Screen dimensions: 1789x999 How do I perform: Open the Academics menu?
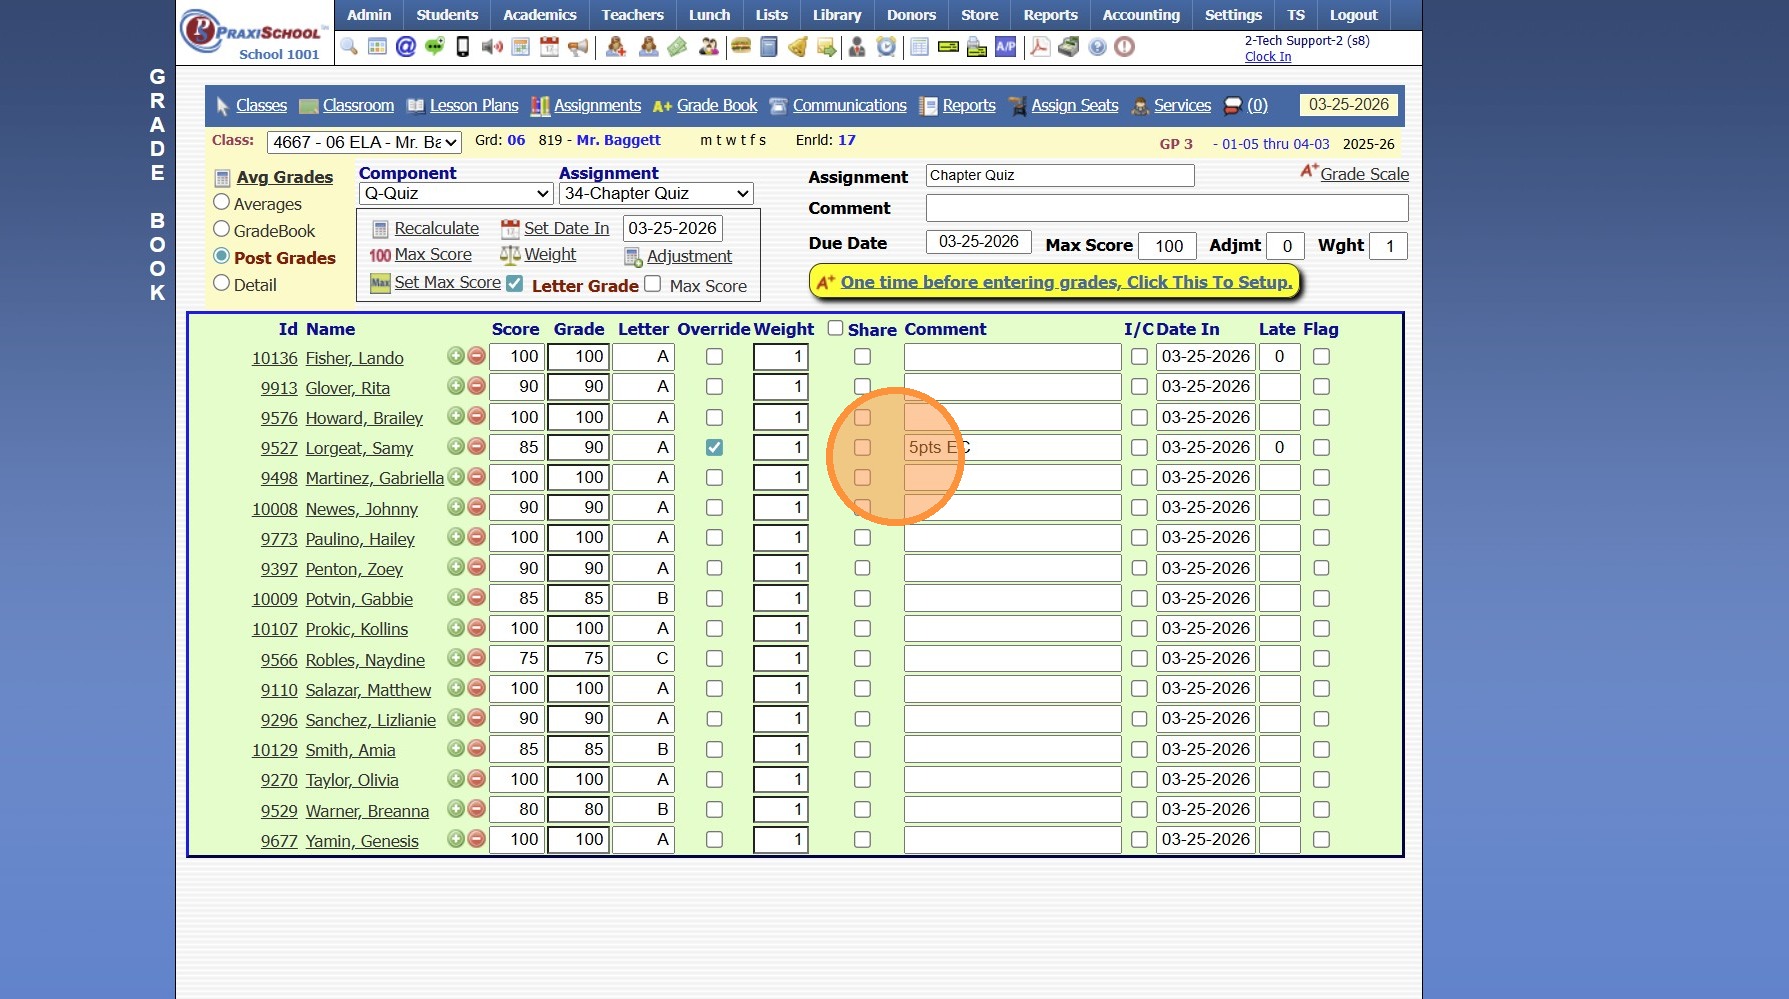tap(539, 15)
